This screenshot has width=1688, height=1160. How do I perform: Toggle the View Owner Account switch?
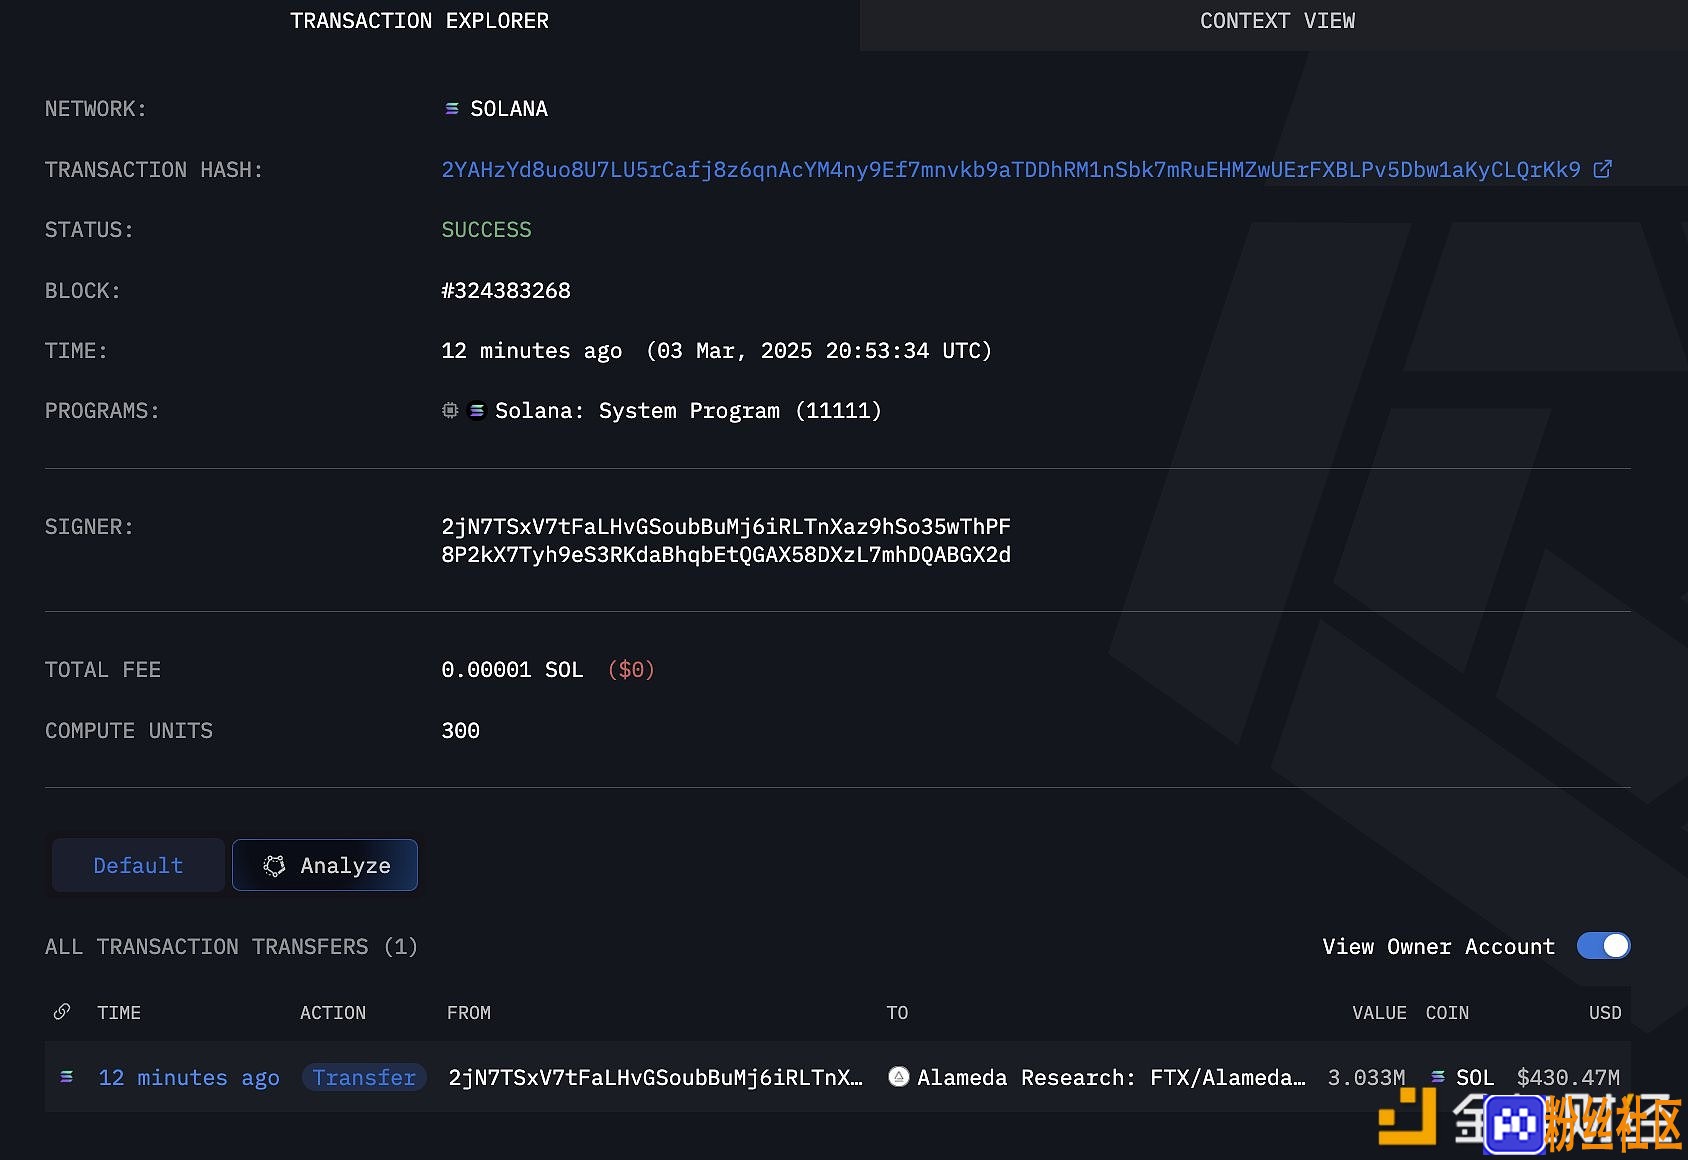tap(1603, 946)
